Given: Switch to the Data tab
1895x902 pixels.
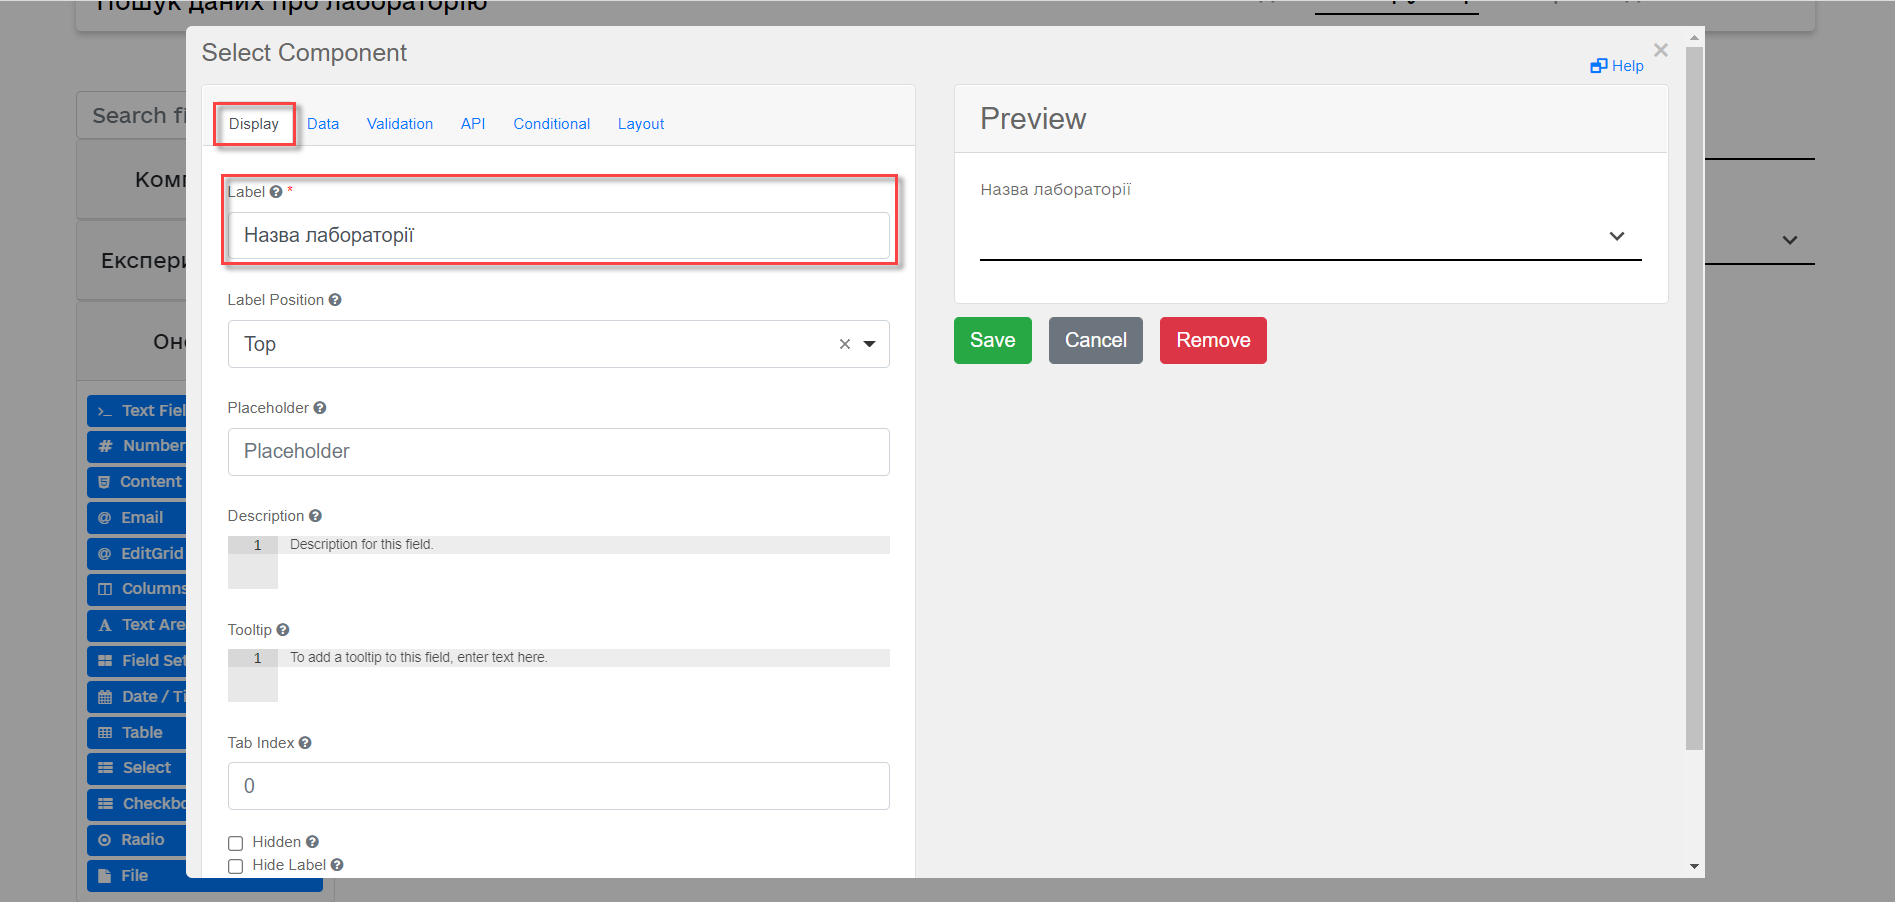Looking at the screenshot, I should 323,124.
